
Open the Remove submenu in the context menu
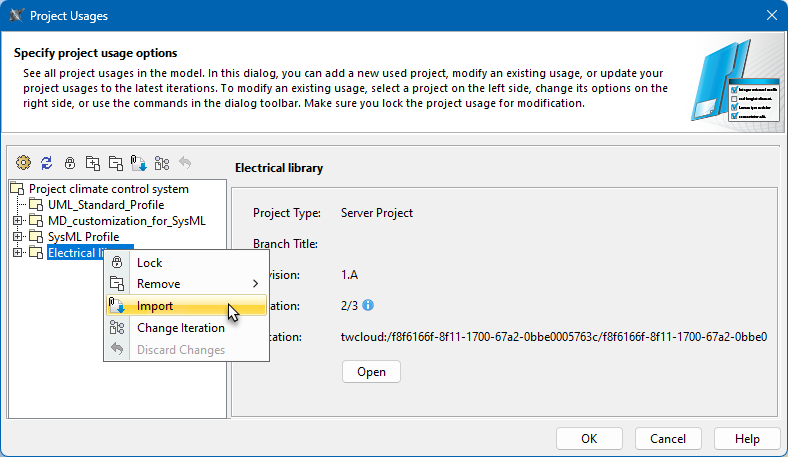click(185, 284)
